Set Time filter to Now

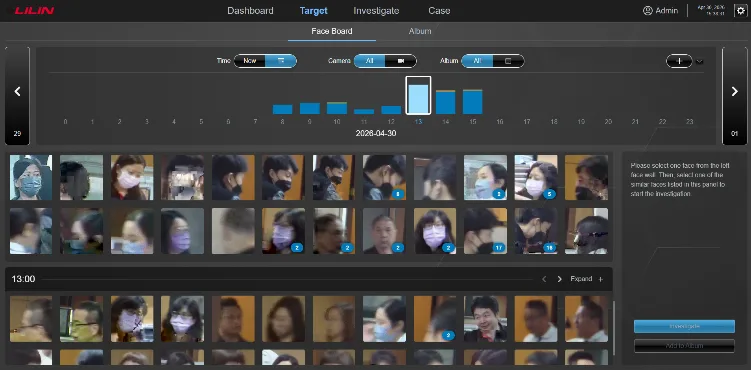tap(250, 61)
